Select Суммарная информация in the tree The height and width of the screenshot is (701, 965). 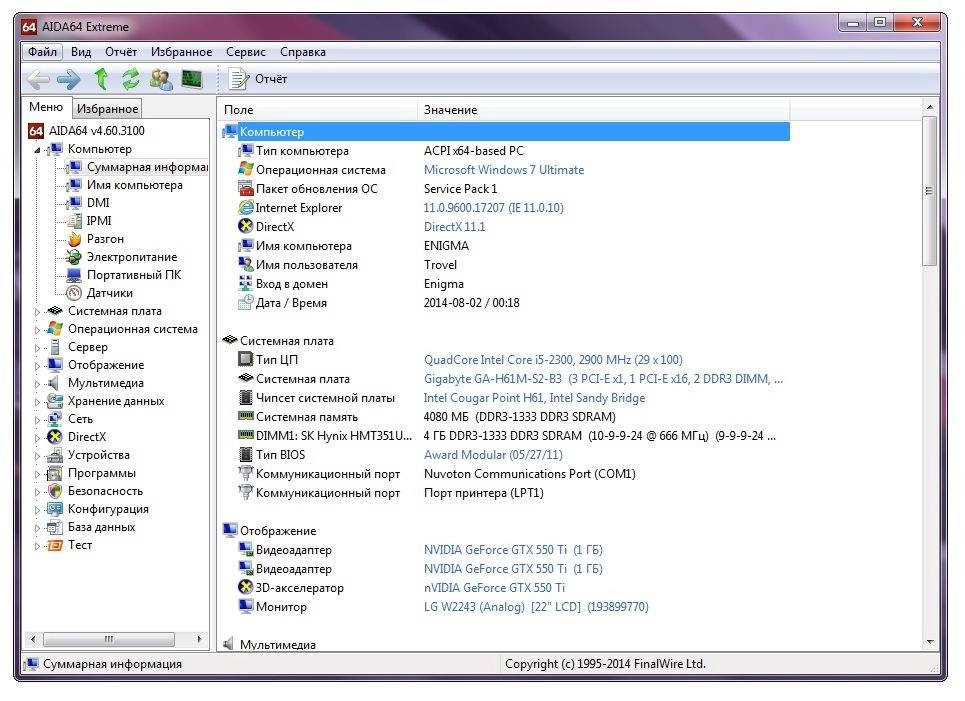coord(146,167)
